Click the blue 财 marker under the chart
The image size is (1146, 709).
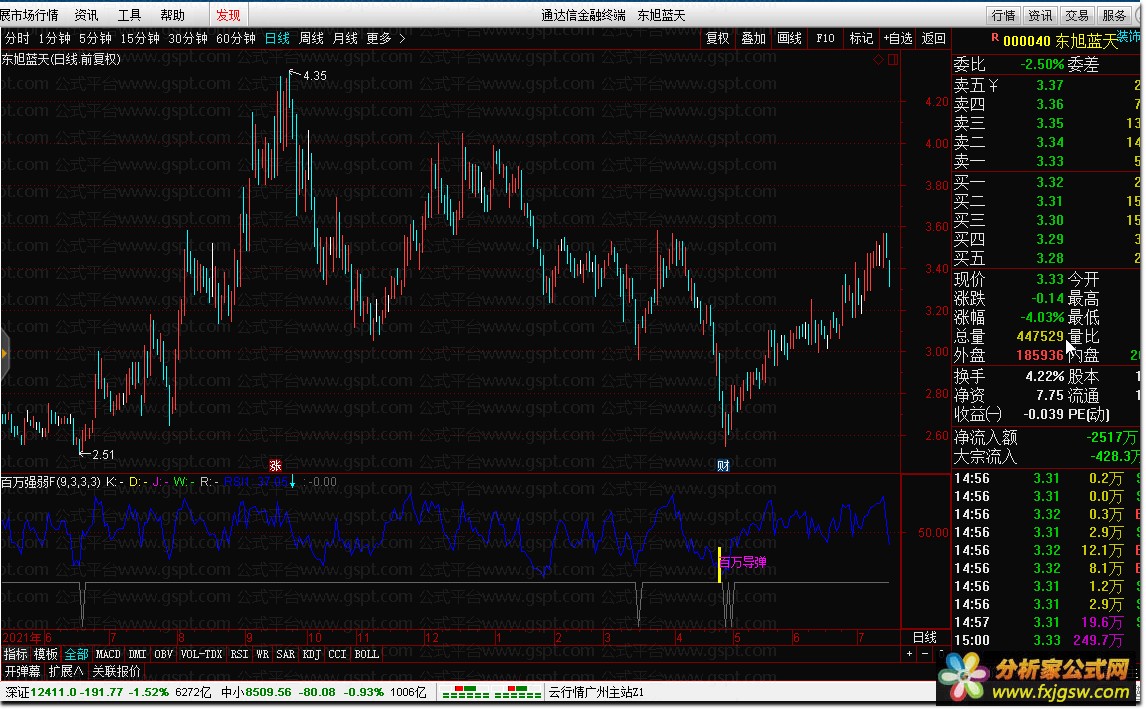coord(723,466)
